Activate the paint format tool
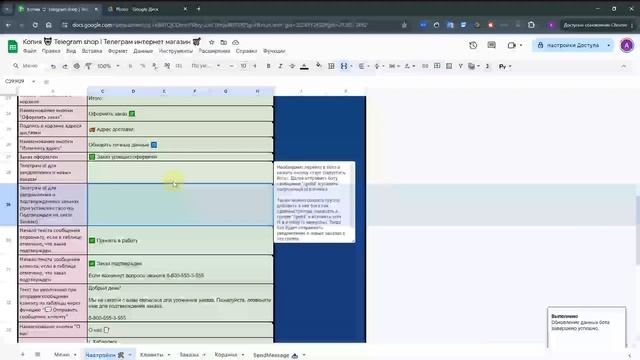640x360 pixels. (89, 66)
